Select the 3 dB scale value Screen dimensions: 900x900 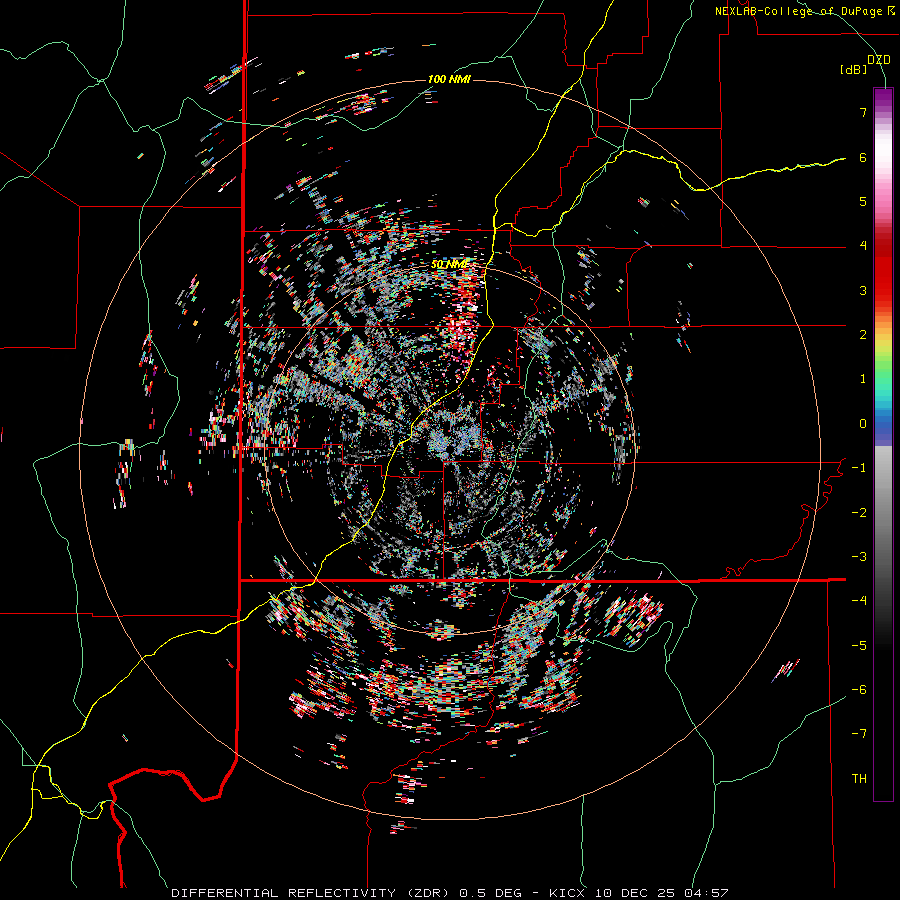point(863,290)
